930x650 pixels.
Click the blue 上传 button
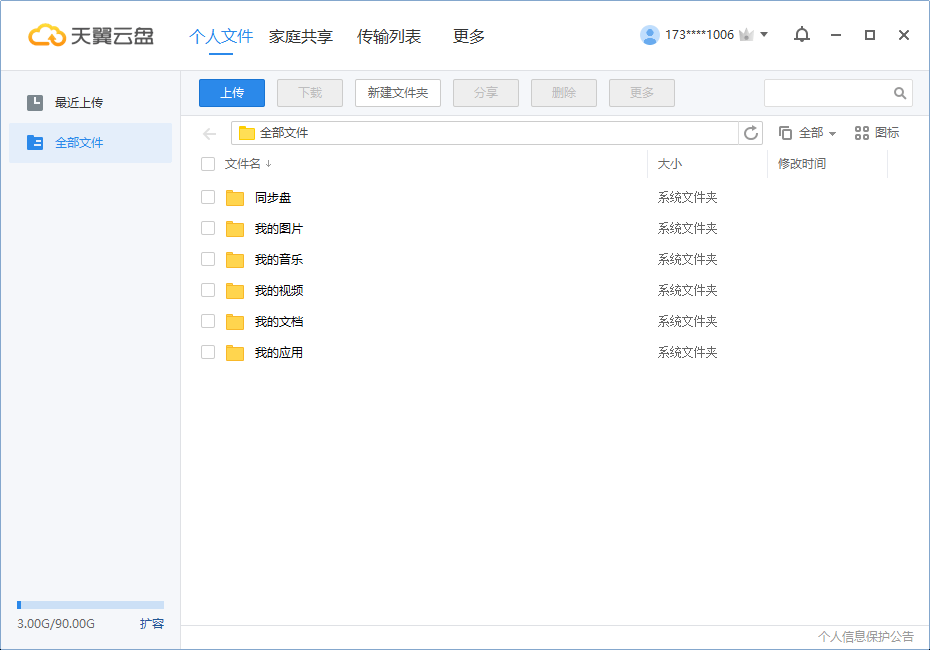(x=231, y=92)
